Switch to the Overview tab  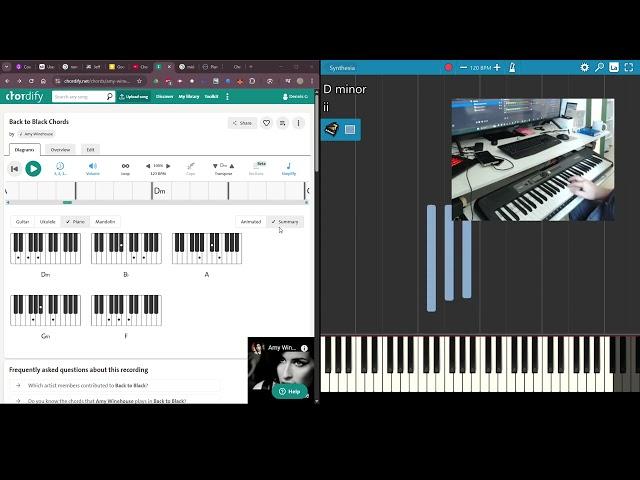(x=60, y=150)
